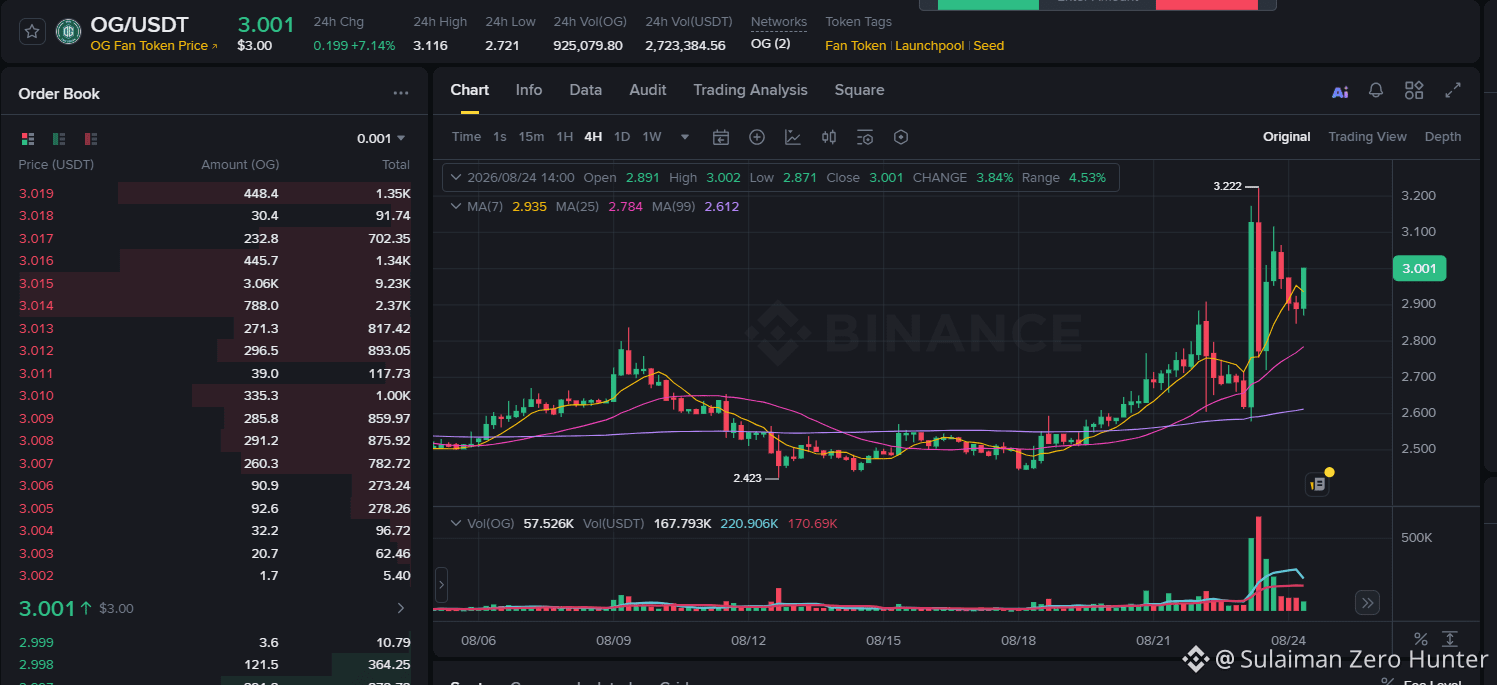Open more time intervals dropdown arrow
Screen dimensions: 1497x685
[685, 137]
